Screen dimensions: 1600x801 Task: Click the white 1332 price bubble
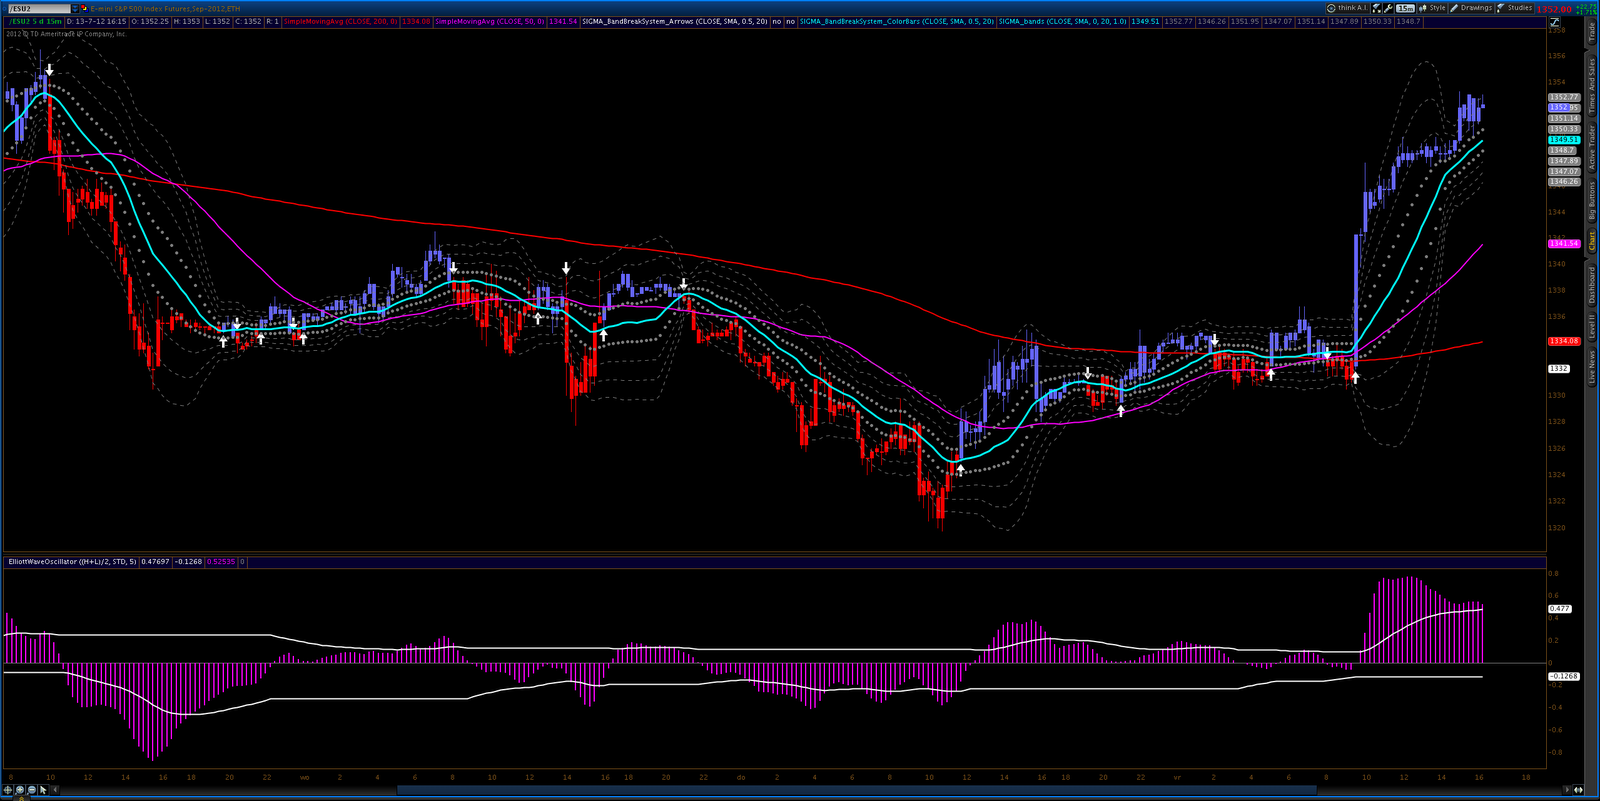[1559, 369]
